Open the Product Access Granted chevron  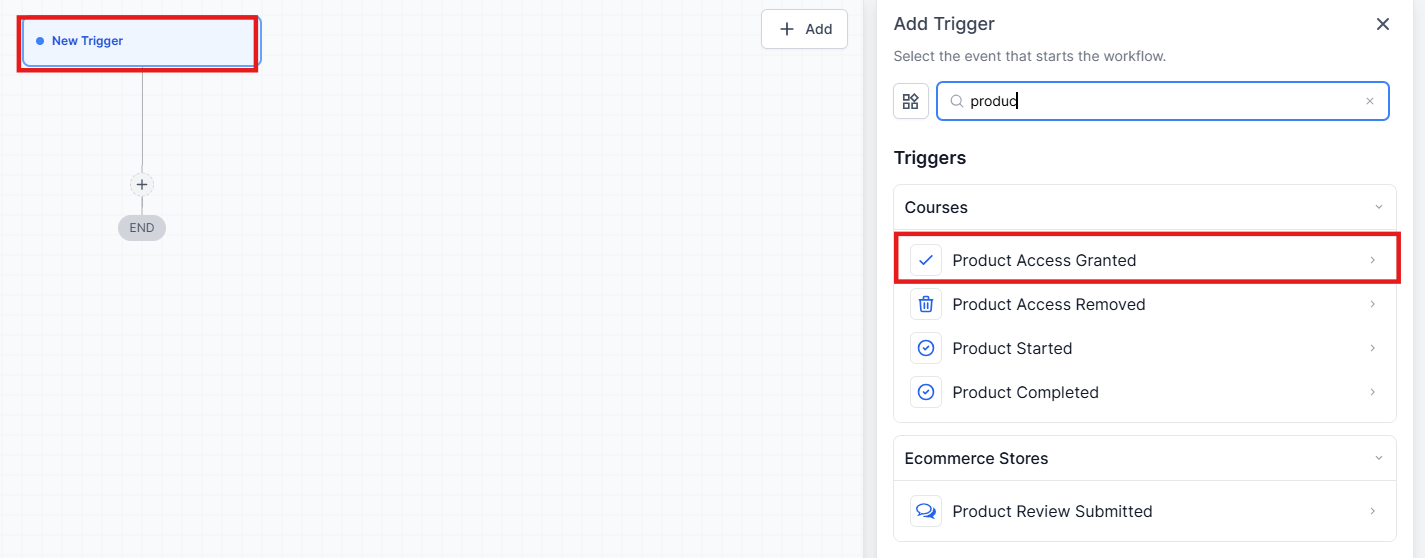[1372, 260]
